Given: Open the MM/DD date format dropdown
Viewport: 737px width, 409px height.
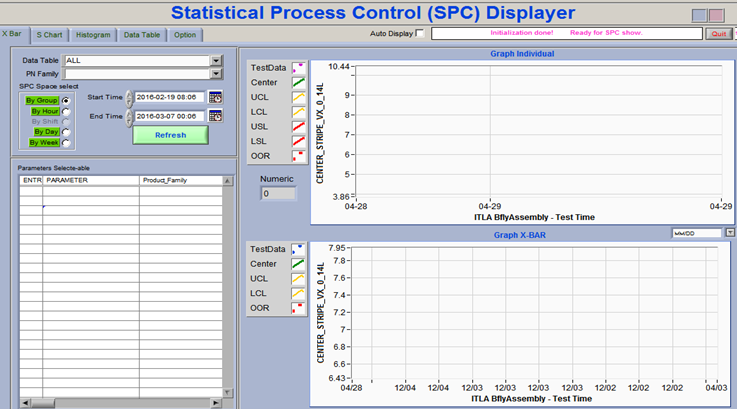Looking at the screenshot, I should 729,233.
